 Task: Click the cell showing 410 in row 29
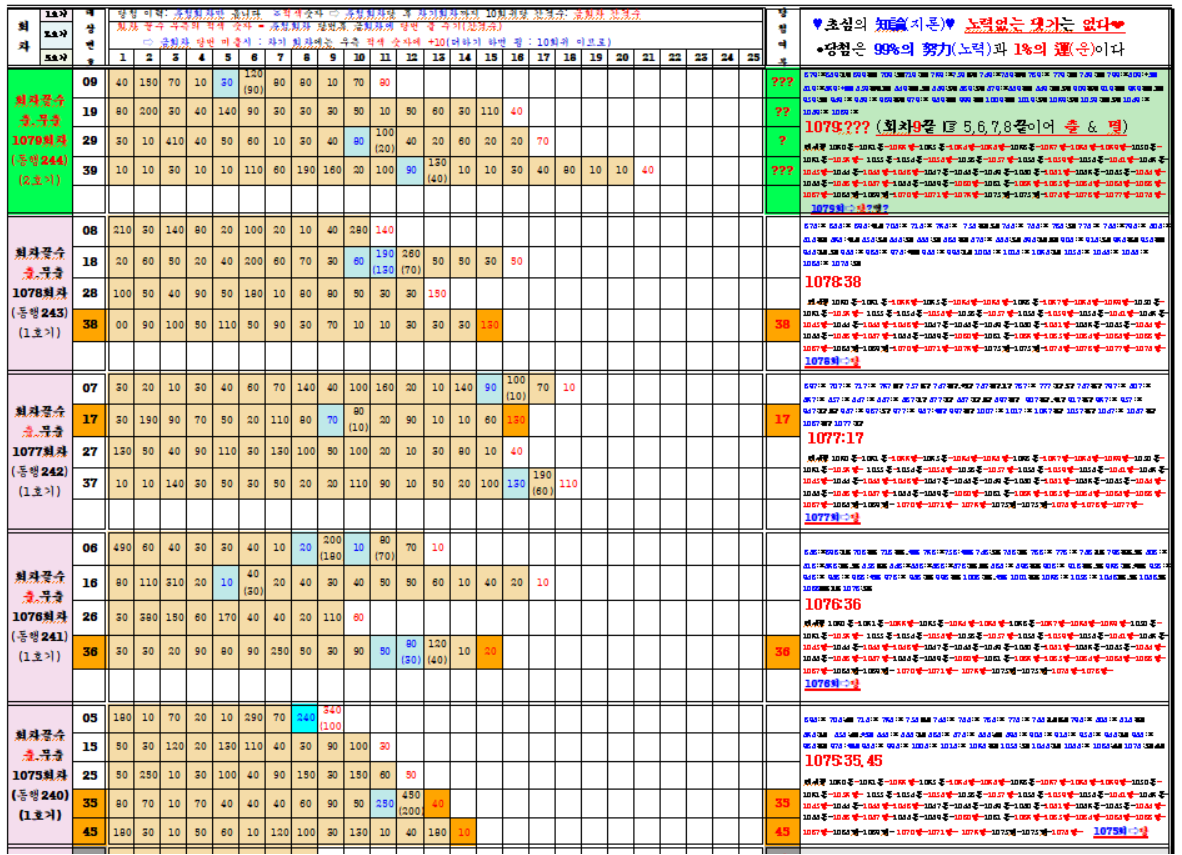175,141
